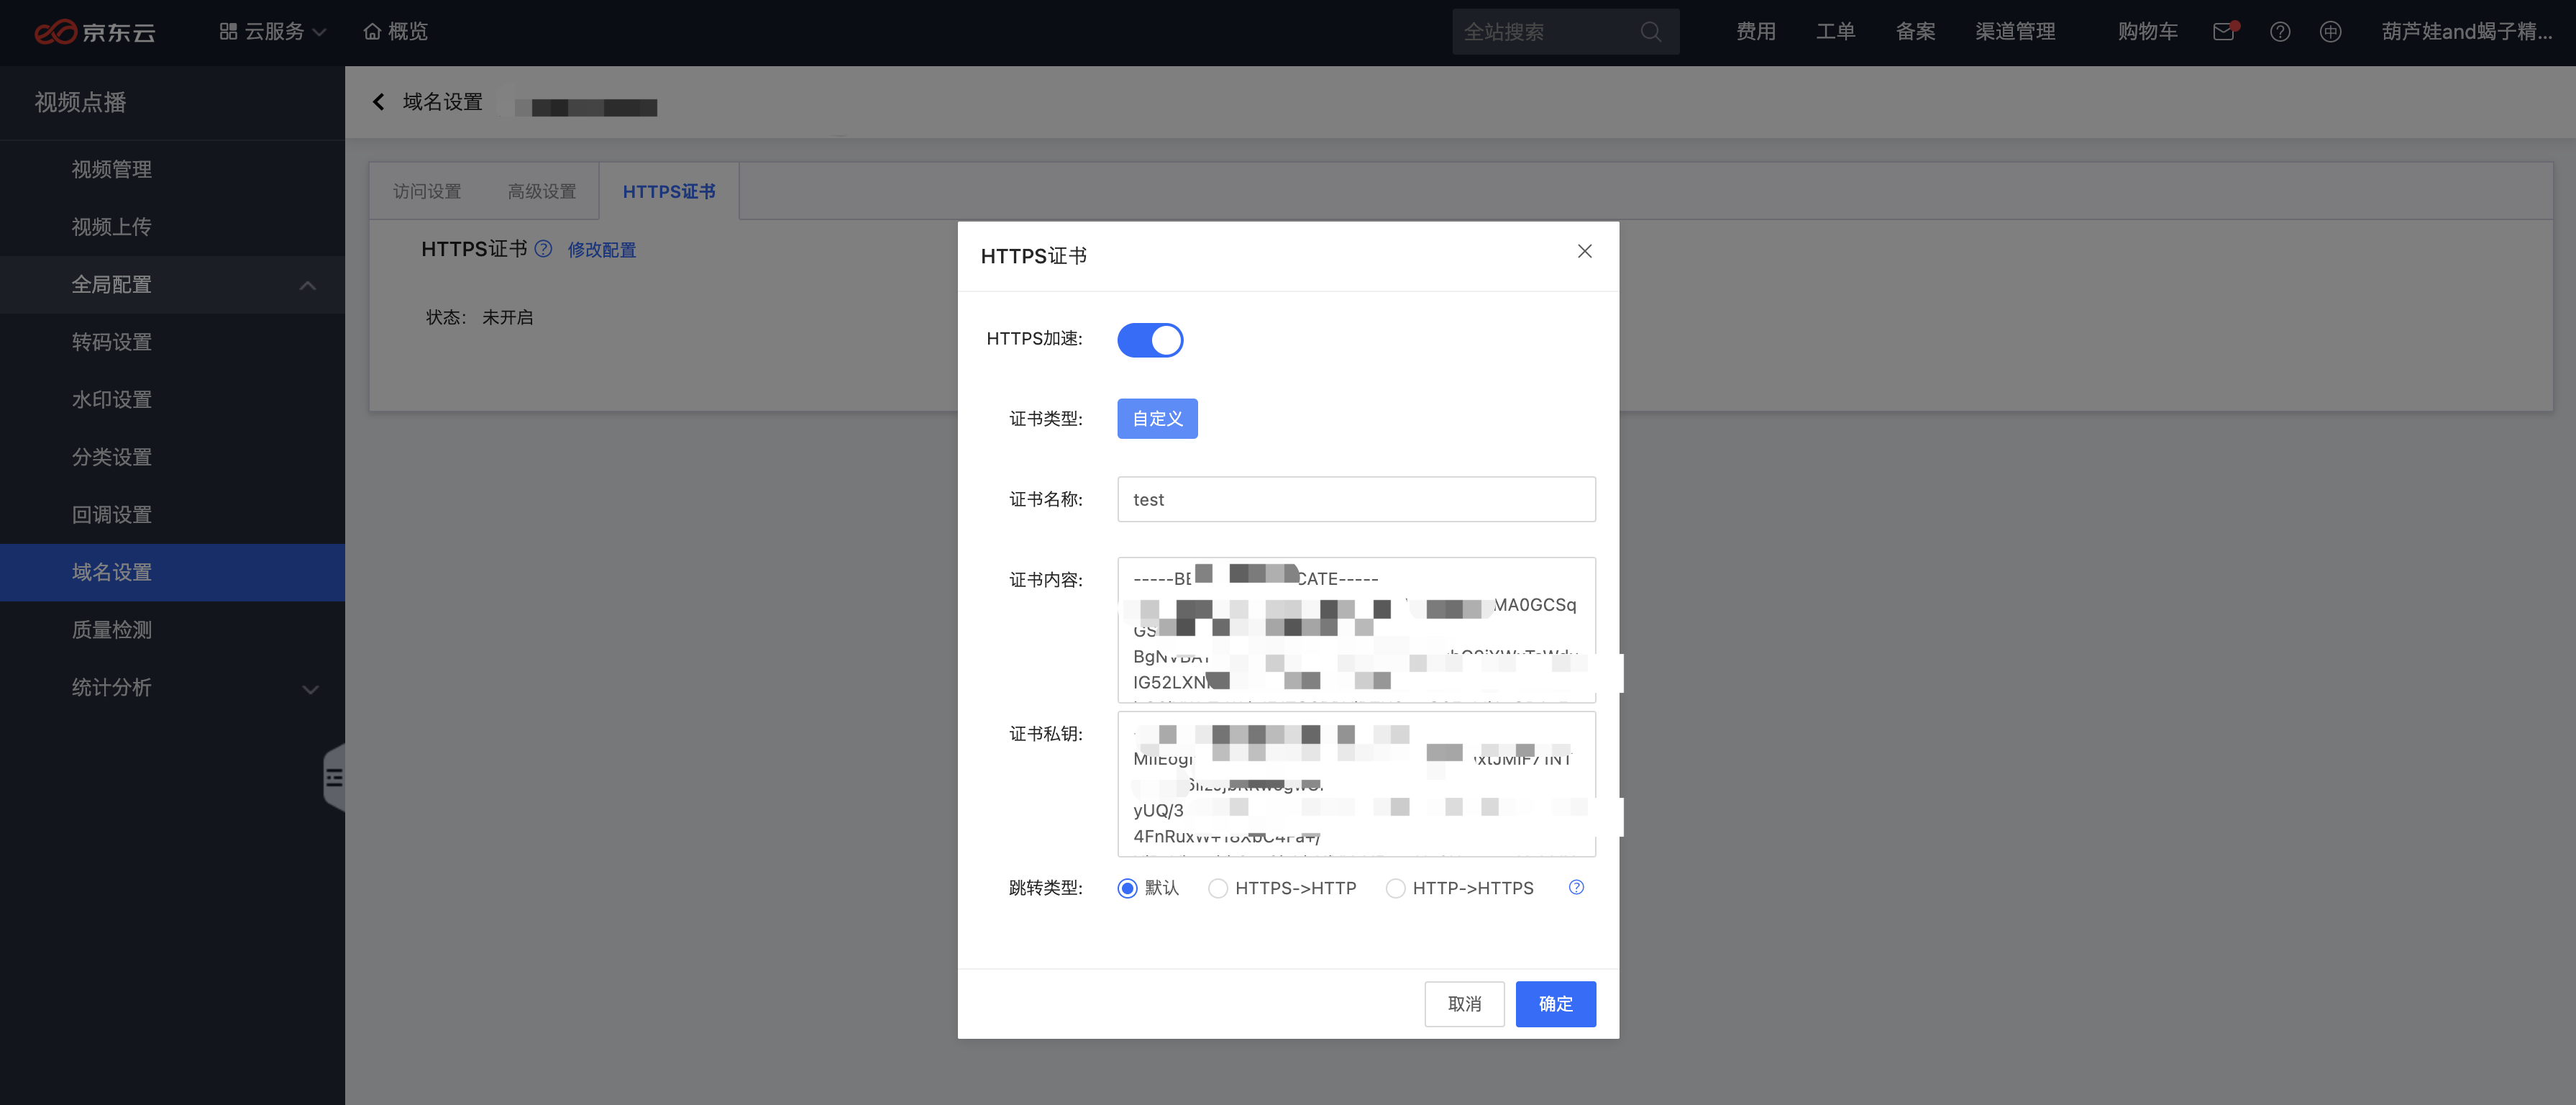Image resolution: width=2576 pixels, height=1105 pixels.
Task: Select 域名设置 in the sidebar
Action: (172, 572)
